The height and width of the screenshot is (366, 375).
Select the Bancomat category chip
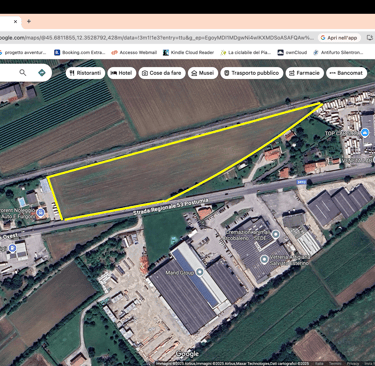click(346, 73)
